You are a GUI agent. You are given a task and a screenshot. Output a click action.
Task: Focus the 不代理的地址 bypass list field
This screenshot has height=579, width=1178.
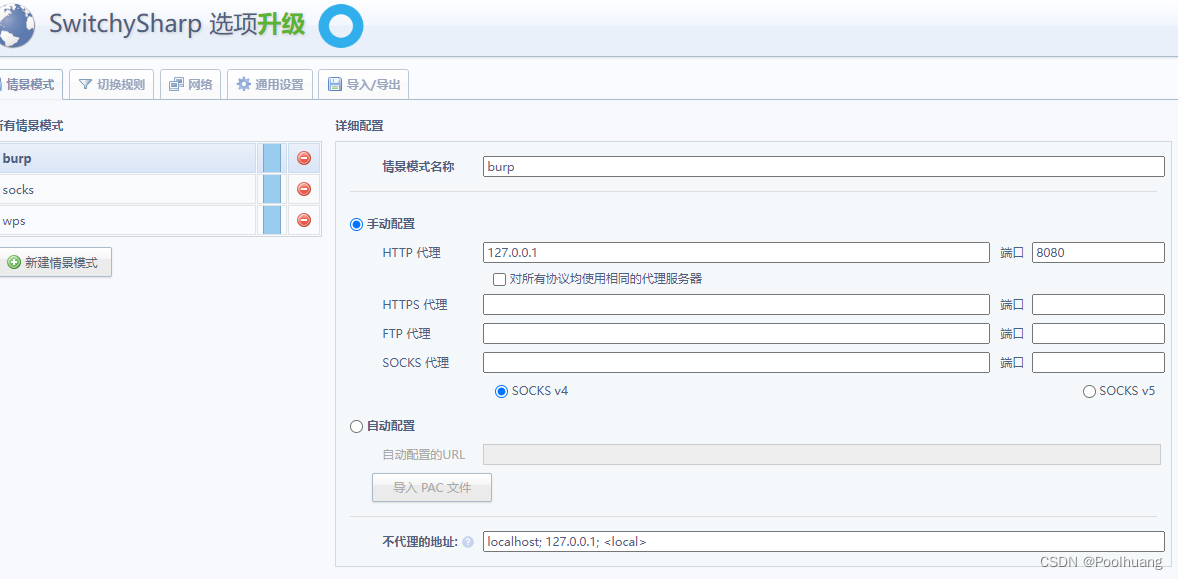(x=823, y=541)
